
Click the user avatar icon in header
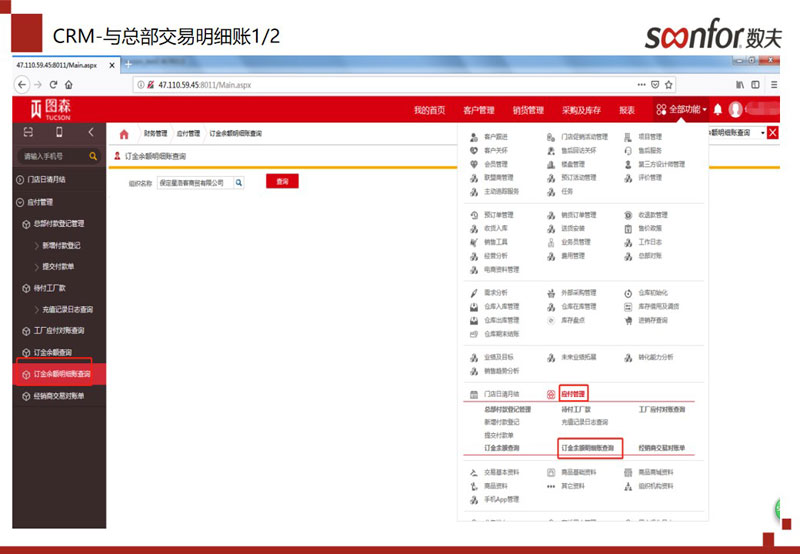(x=736, y=109)
